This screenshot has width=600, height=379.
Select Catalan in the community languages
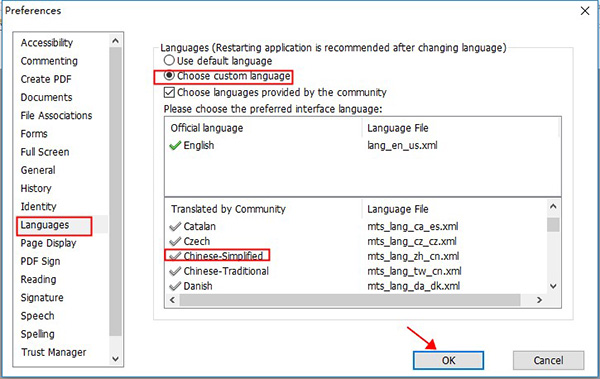(x=200, y=226)
